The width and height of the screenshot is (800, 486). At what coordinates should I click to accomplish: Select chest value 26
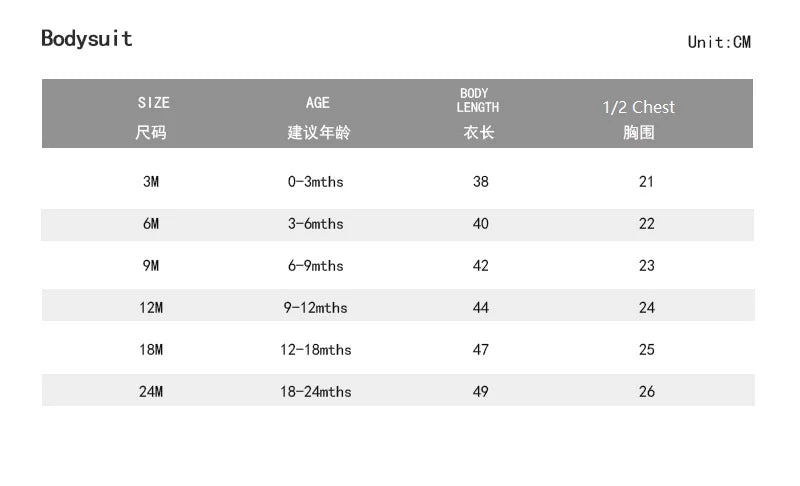647,392
